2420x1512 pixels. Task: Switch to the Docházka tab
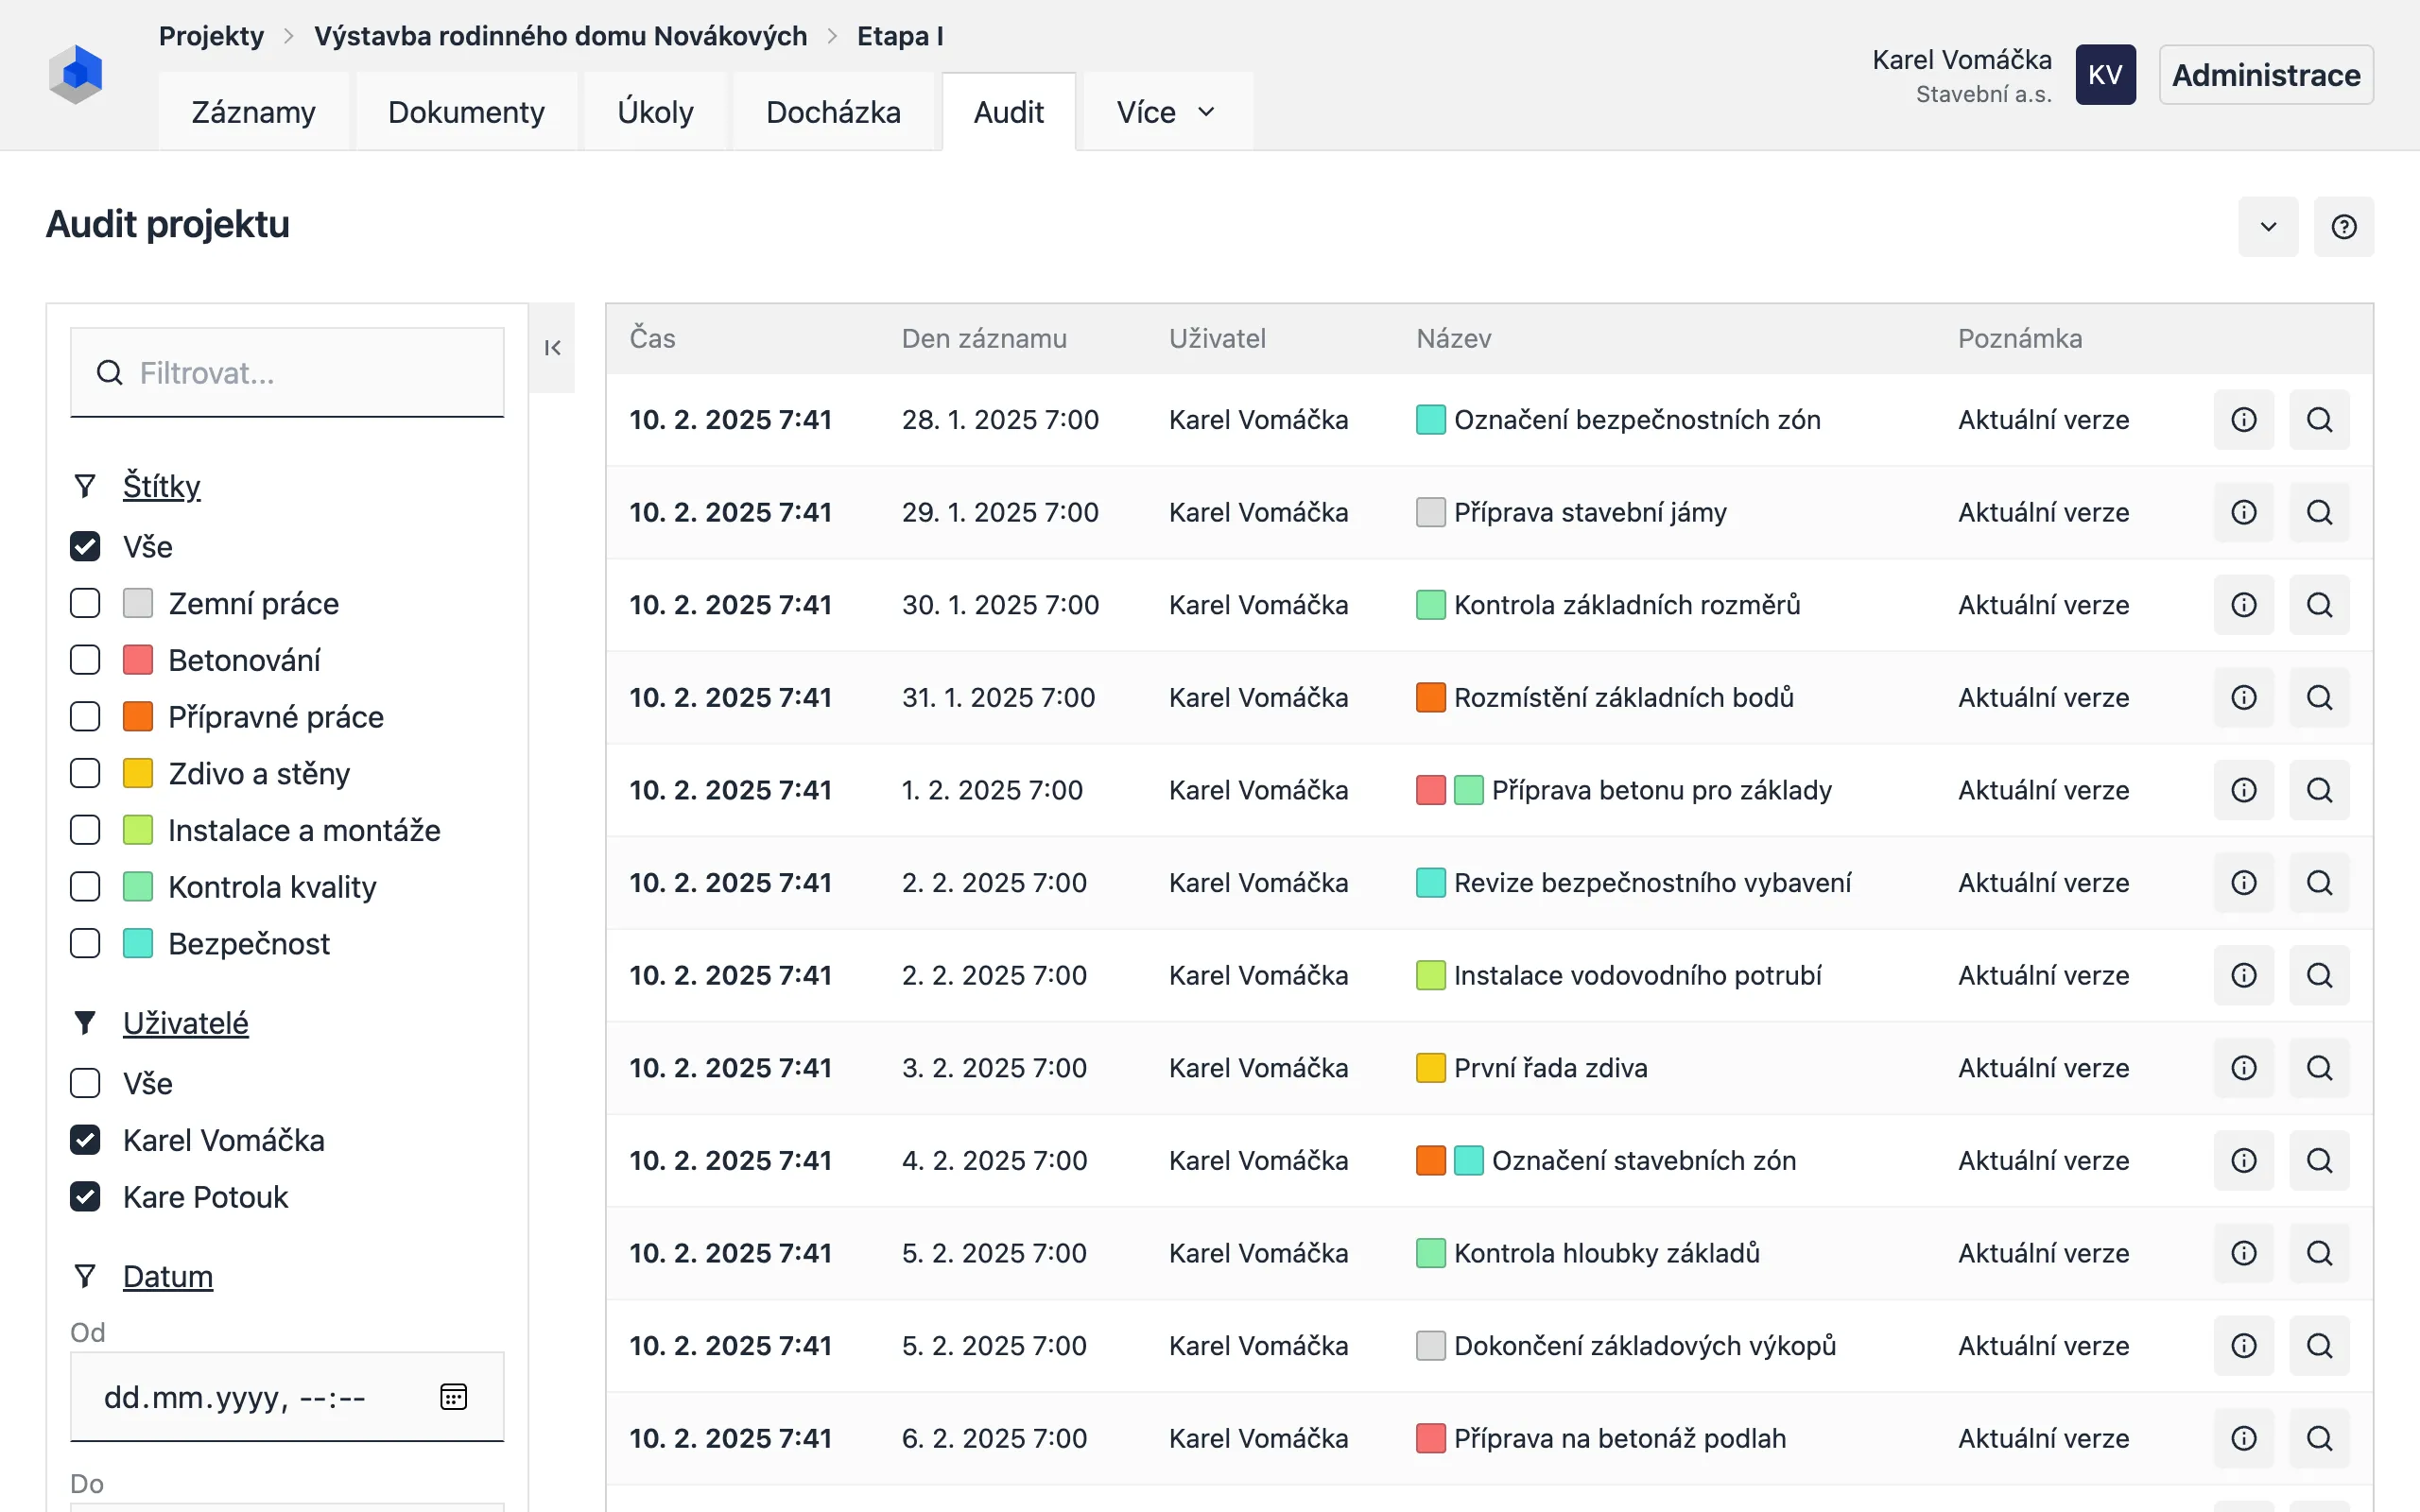click(833, 112)
